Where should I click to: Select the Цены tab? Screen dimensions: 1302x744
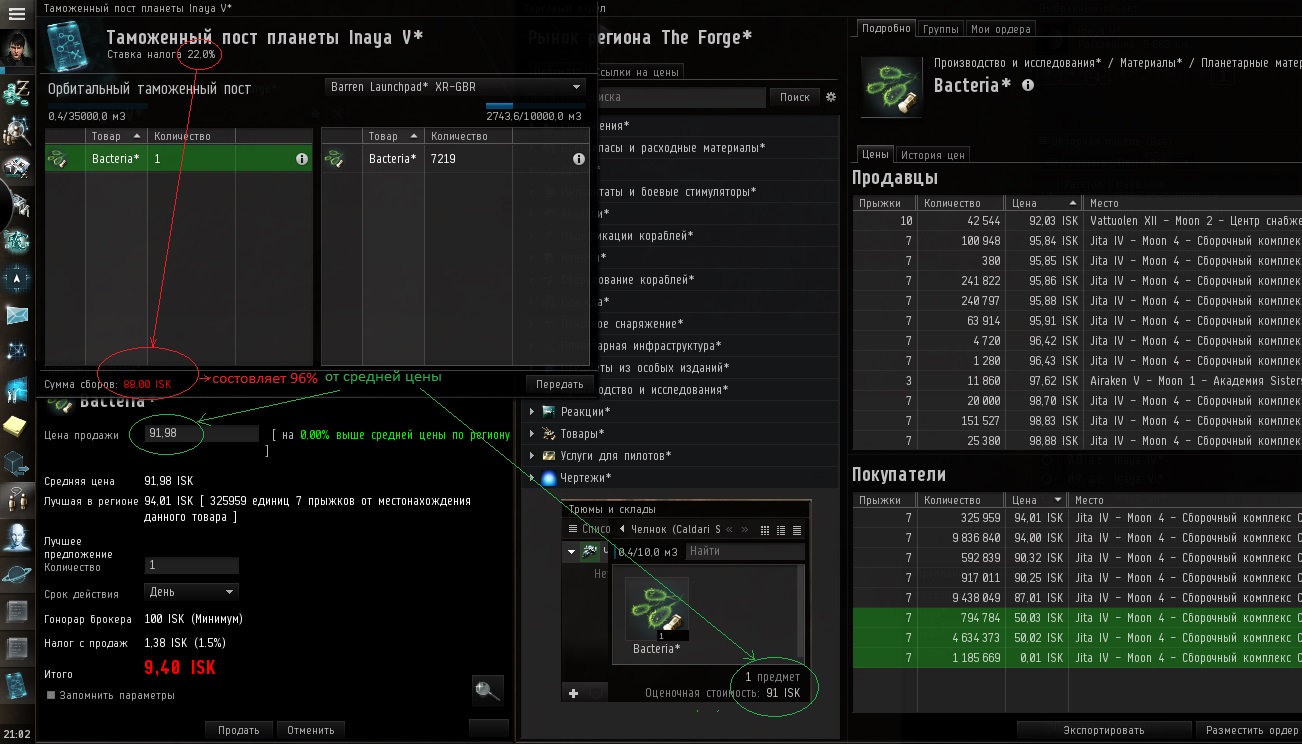pyautogui.click(x=875, y=155)
